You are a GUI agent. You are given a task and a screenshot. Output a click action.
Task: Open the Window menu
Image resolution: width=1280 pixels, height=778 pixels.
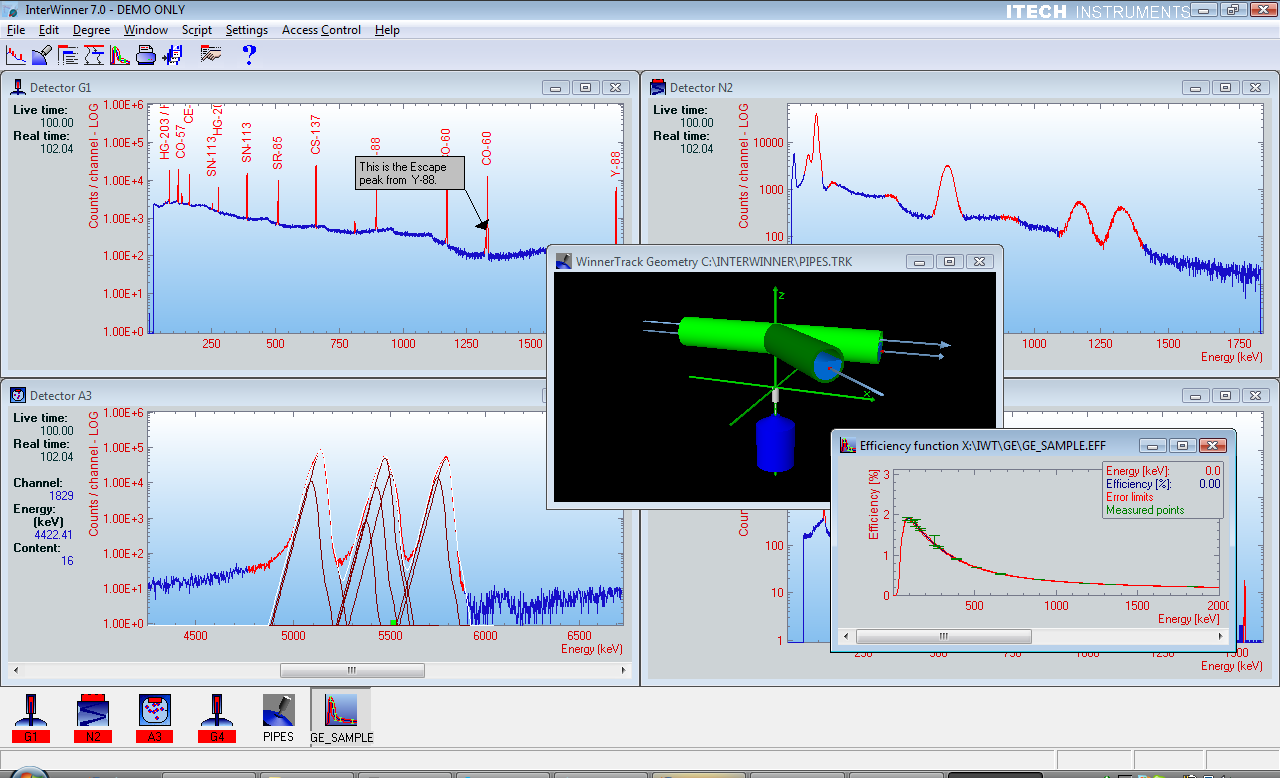tap(146, 30)
